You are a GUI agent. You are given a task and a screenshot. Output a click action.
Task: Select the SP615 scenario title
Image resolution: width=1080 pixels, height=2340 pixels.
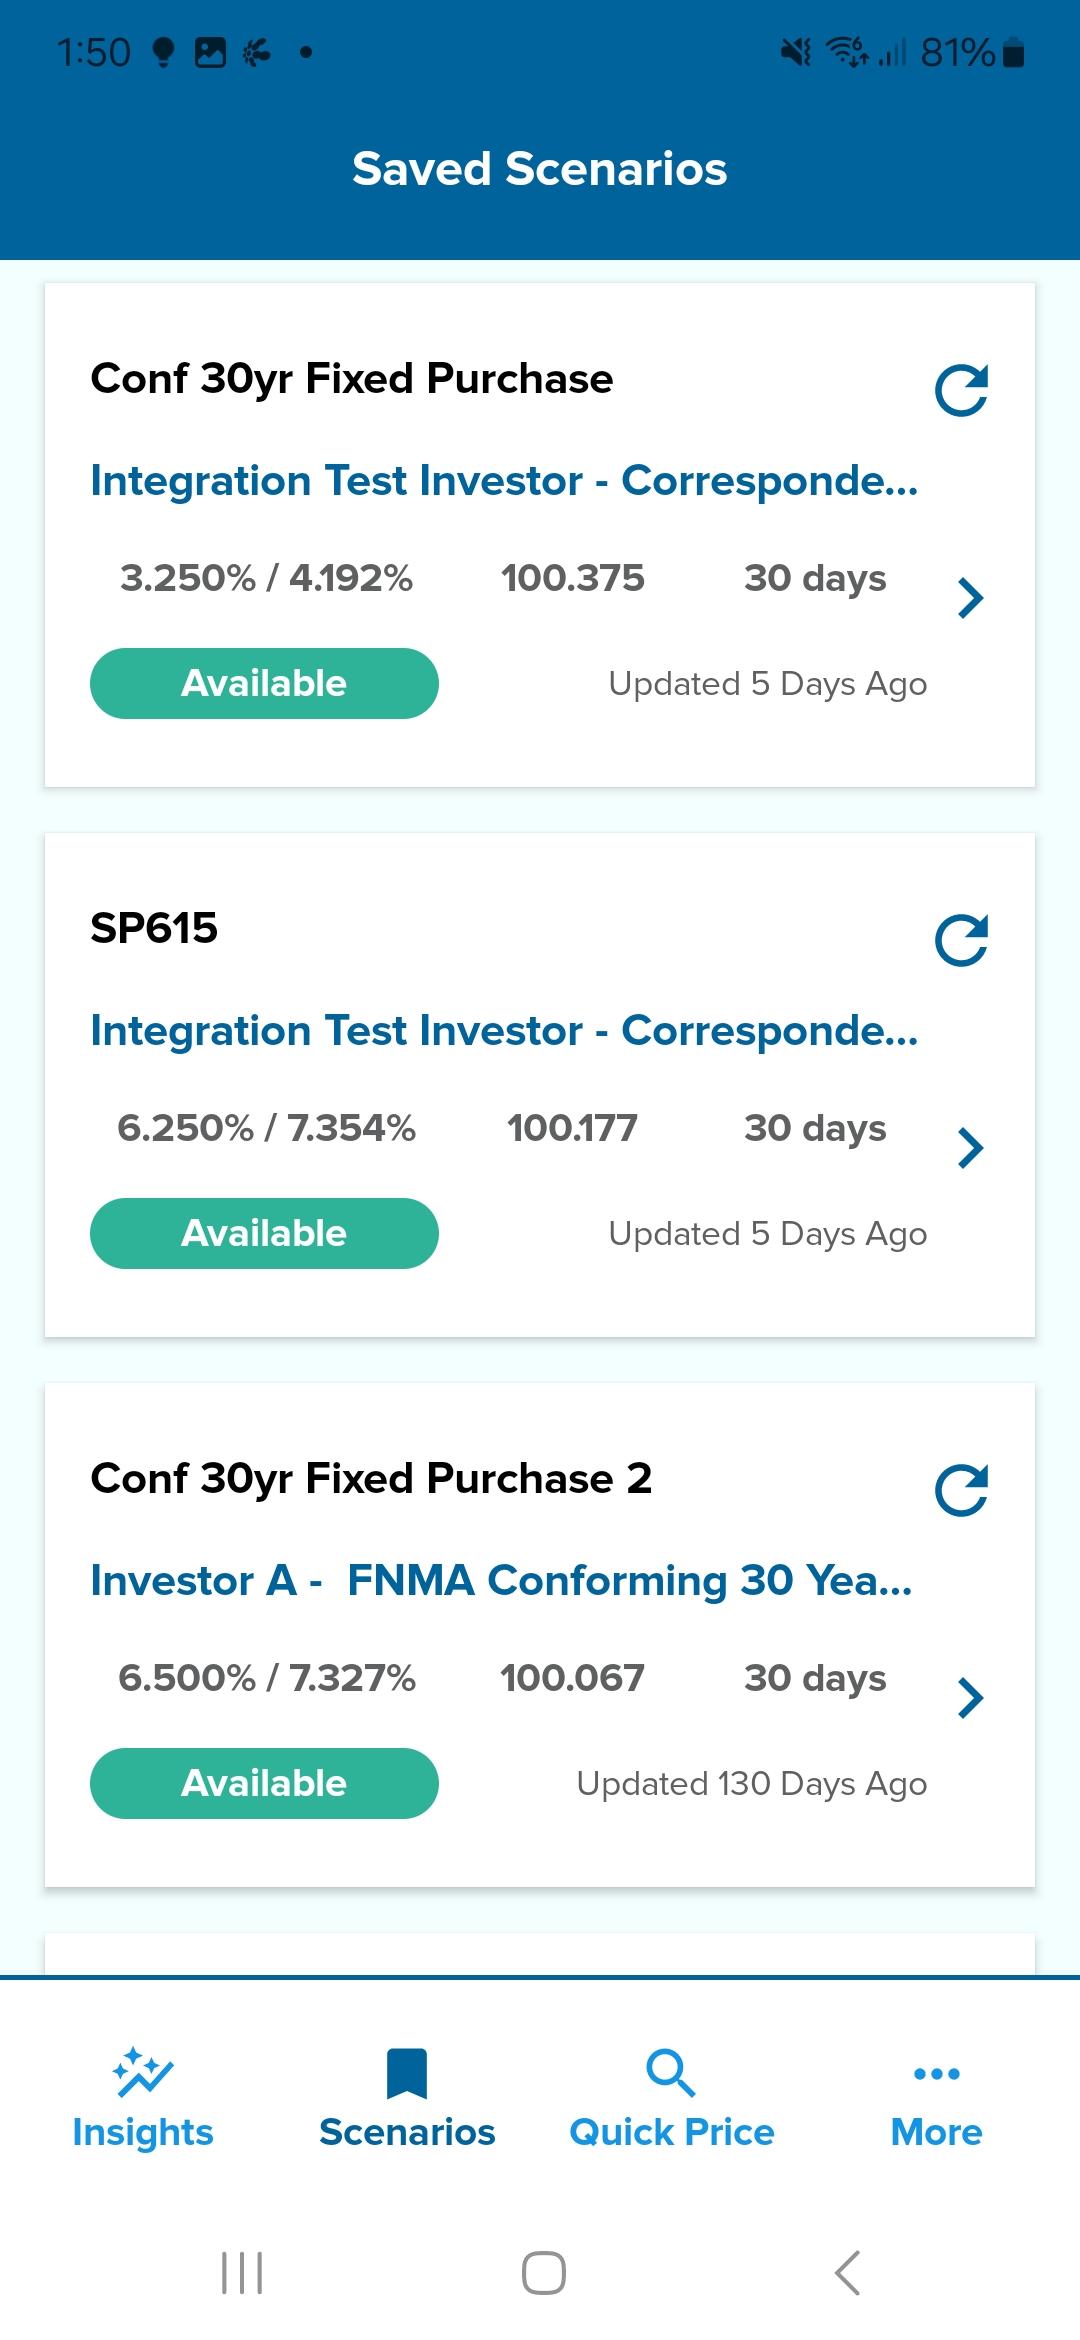154,928
